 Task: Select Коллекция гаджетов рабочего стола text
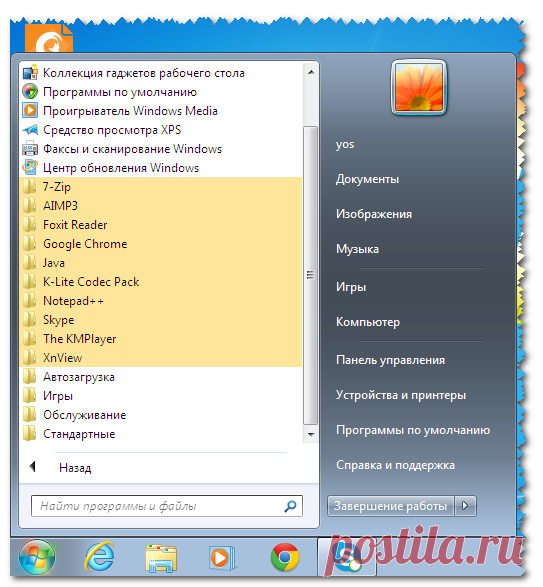144,73
